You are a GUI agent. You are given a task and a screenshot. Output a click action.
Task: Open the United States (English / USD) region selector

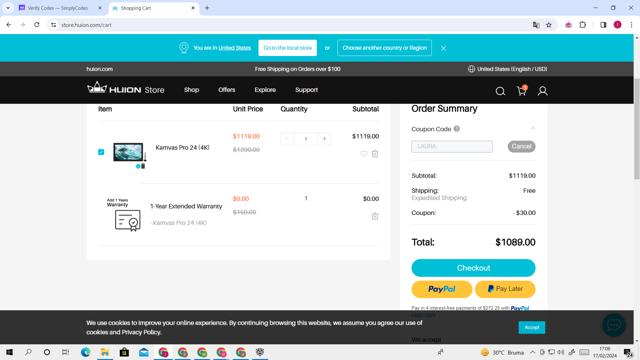[x=507, y=69]
